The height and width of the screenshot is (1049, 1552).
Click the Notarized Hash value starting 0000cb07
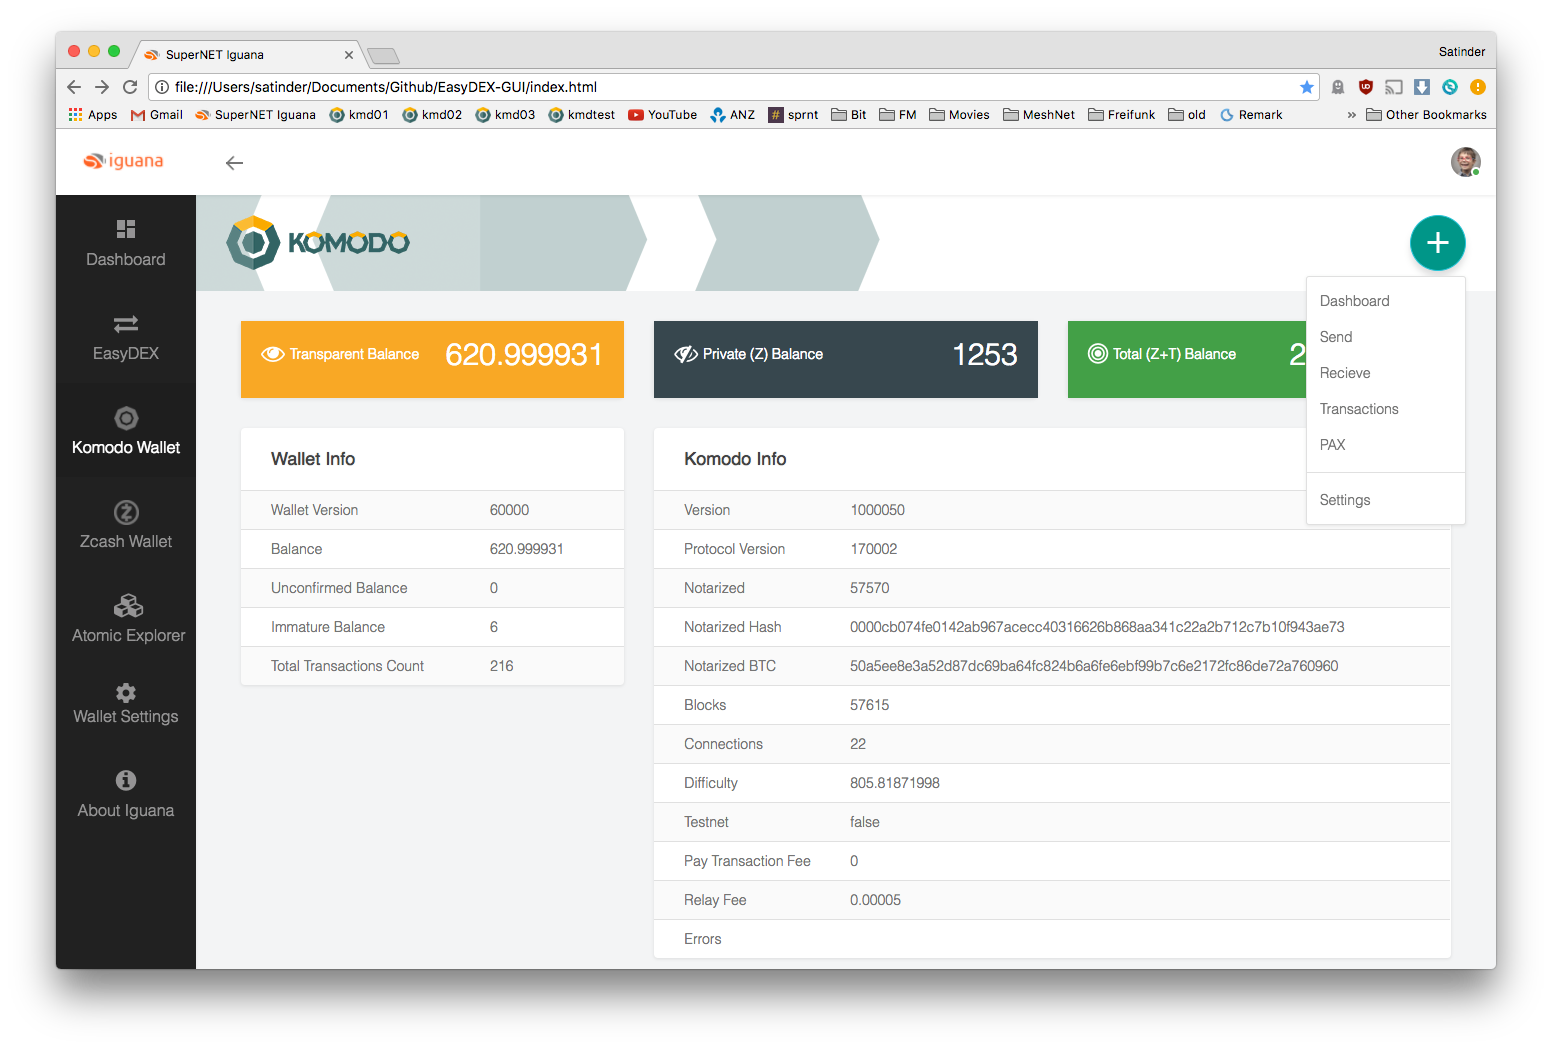pyautogui.click(x=1097, y=627)
